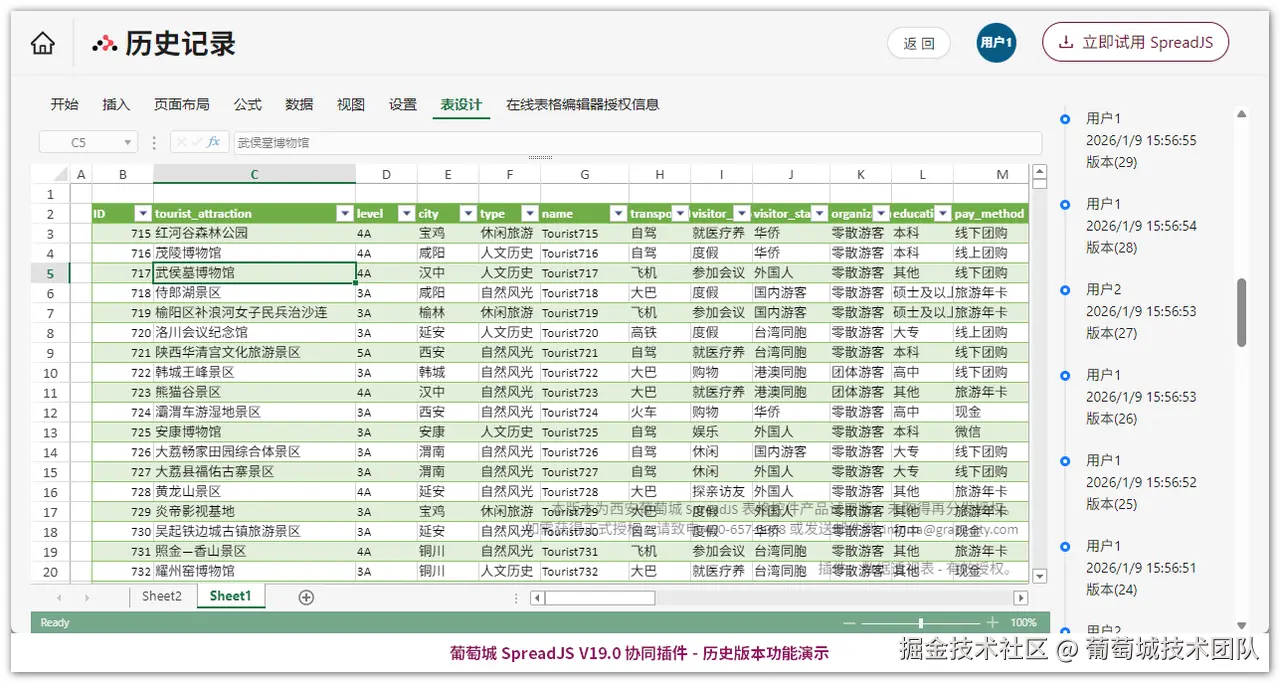Open the name column filter dropdown
The width and height of the screenshot is (1280, 683).
tap(618, 213)
